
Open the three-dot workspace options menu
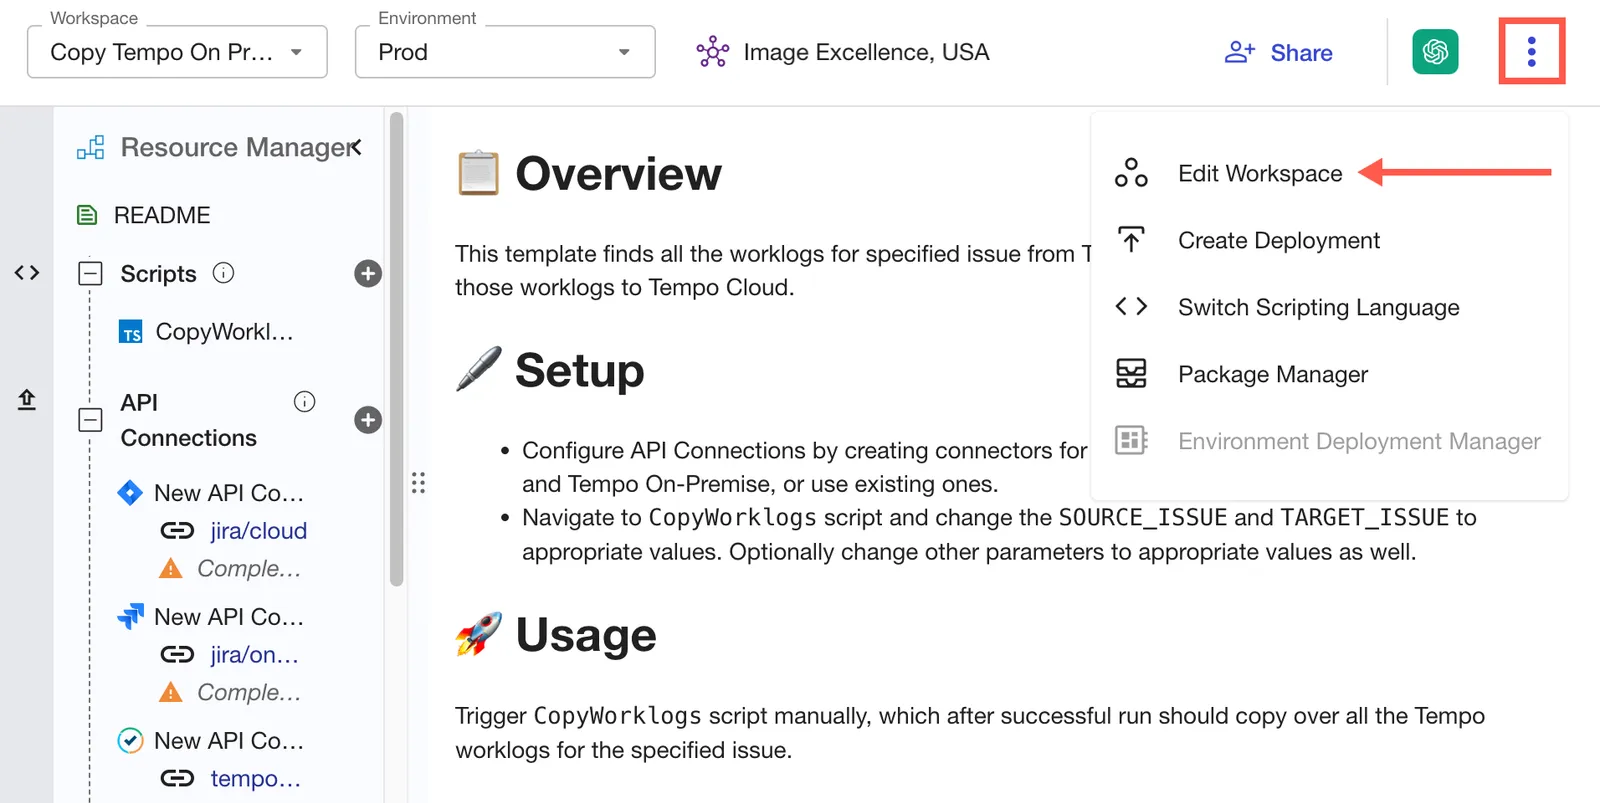[x=1531, y=52]
